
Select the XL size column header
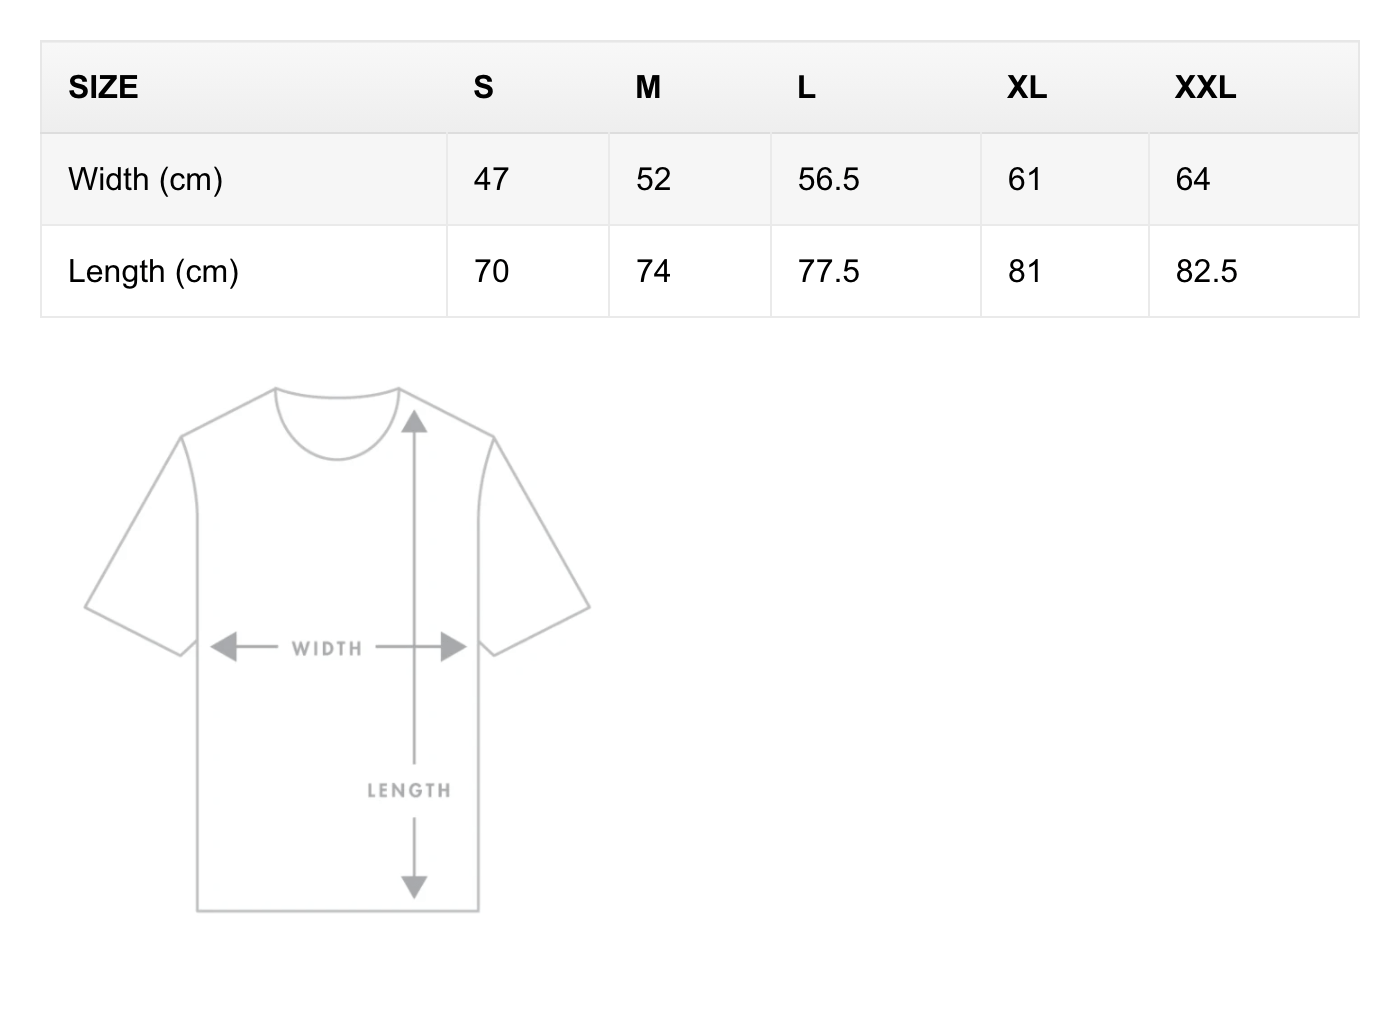point(1027,88)
